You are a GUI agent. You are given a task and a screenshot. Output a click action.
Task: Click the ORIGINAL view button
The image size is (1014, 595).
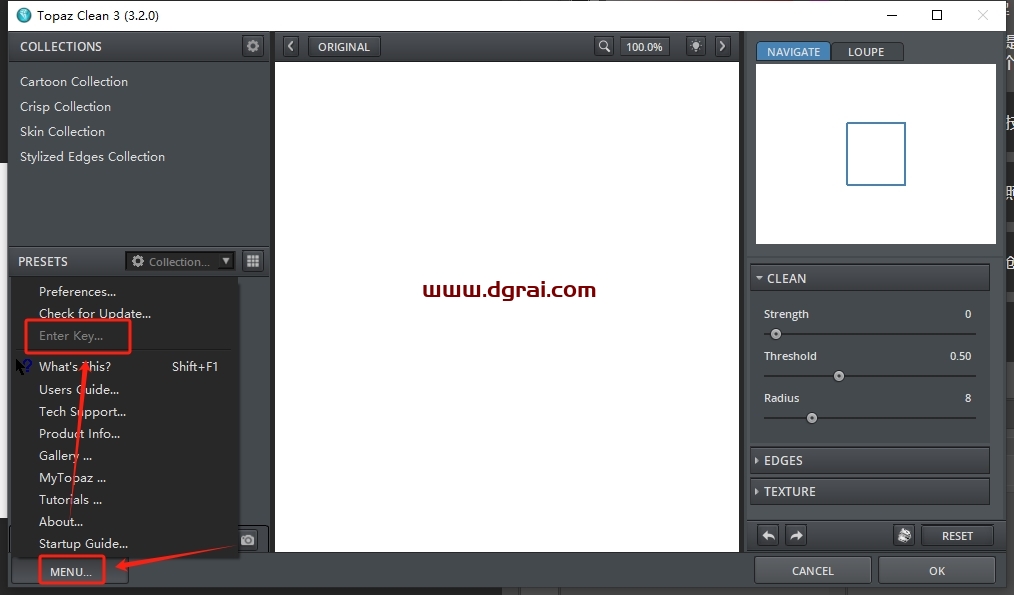coord(344,47)
